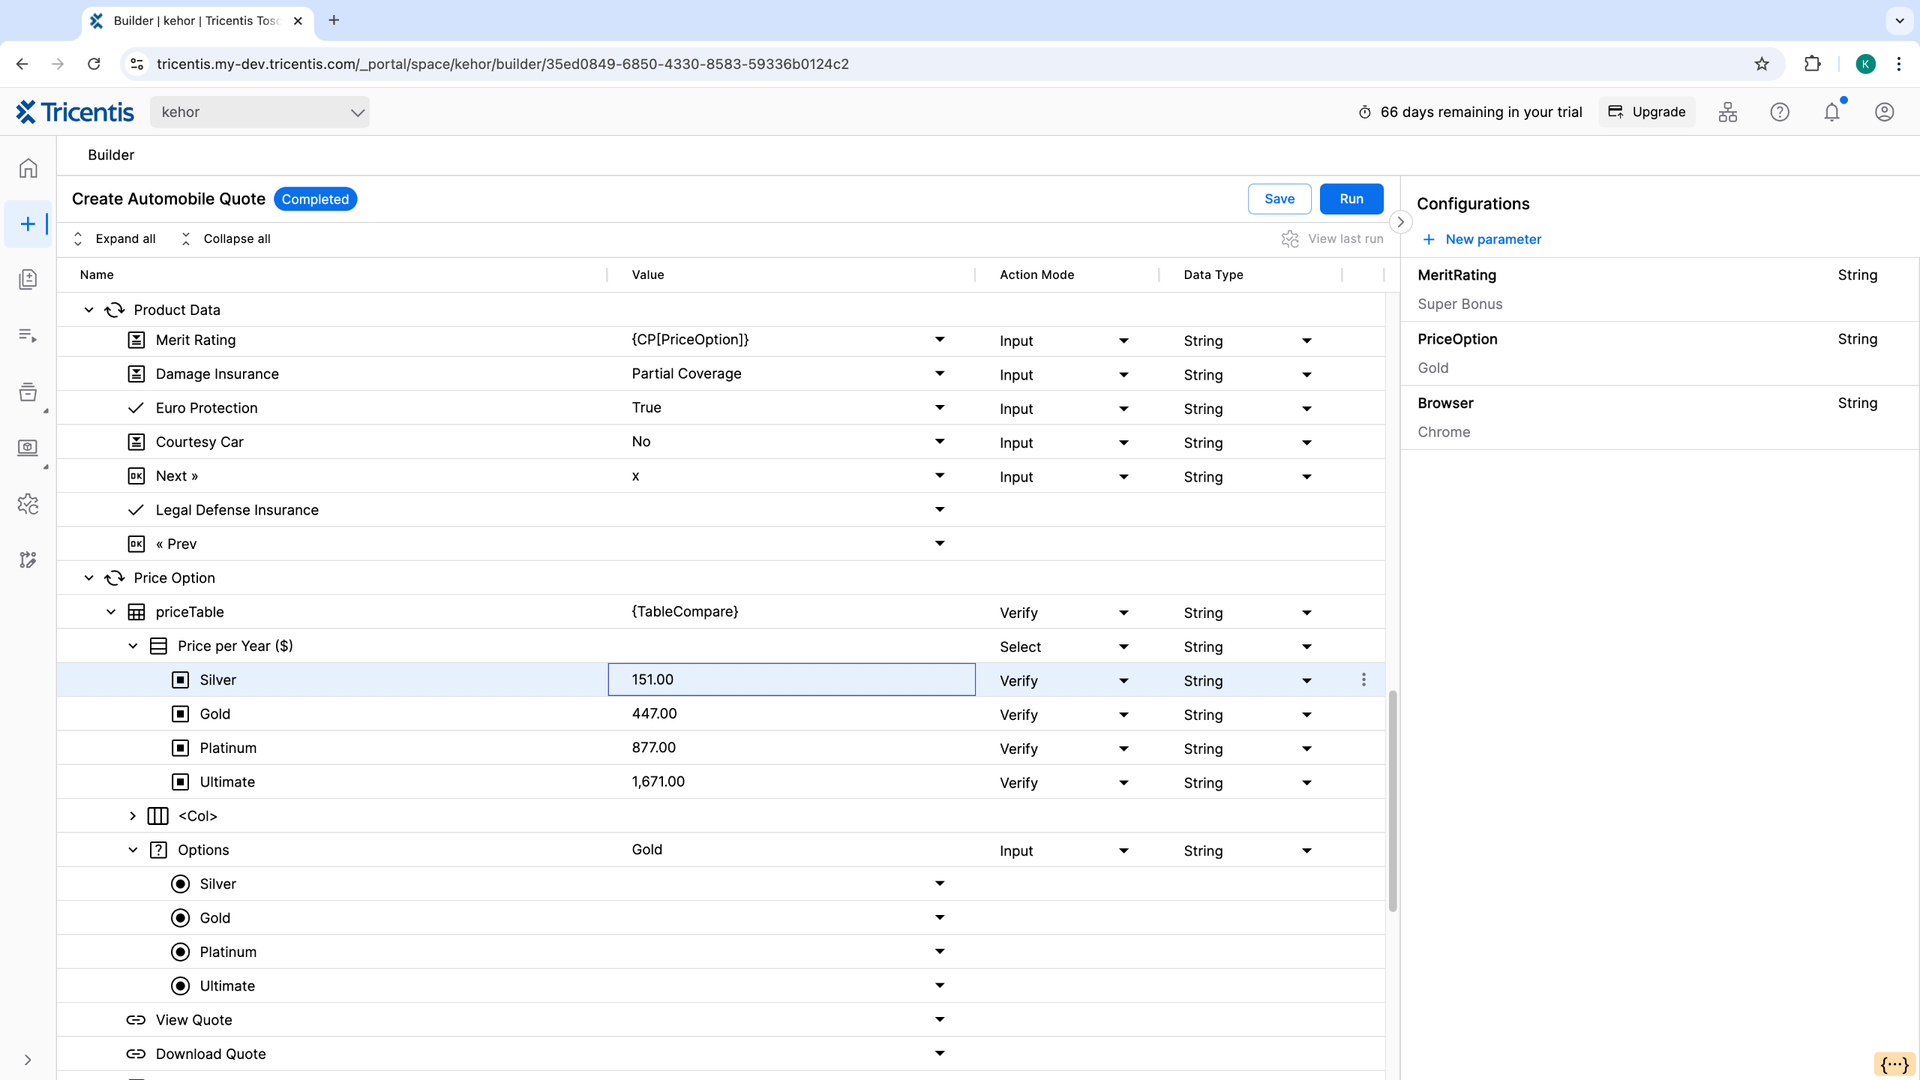
Task: Select the Platinum radio button under Options
Action: point(180,951)
